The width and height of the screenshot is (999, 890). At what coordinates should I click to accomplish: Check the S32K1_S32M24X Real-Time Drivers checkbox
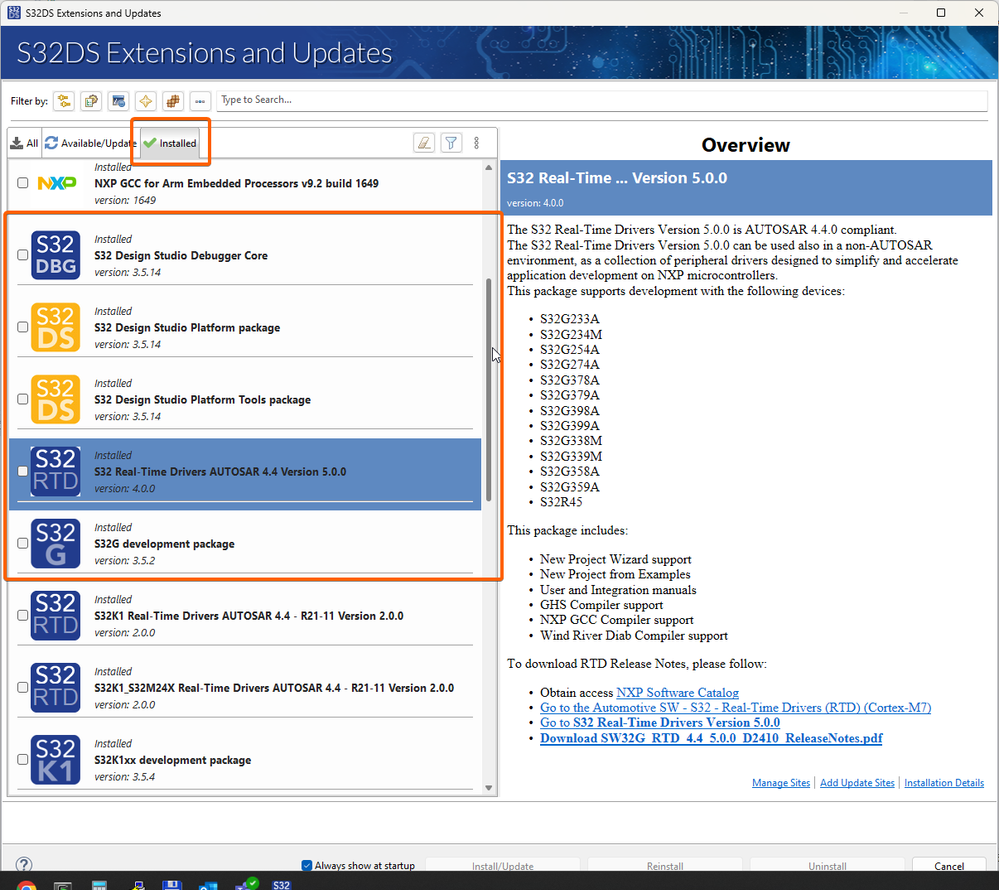click(x=22, y=687)
